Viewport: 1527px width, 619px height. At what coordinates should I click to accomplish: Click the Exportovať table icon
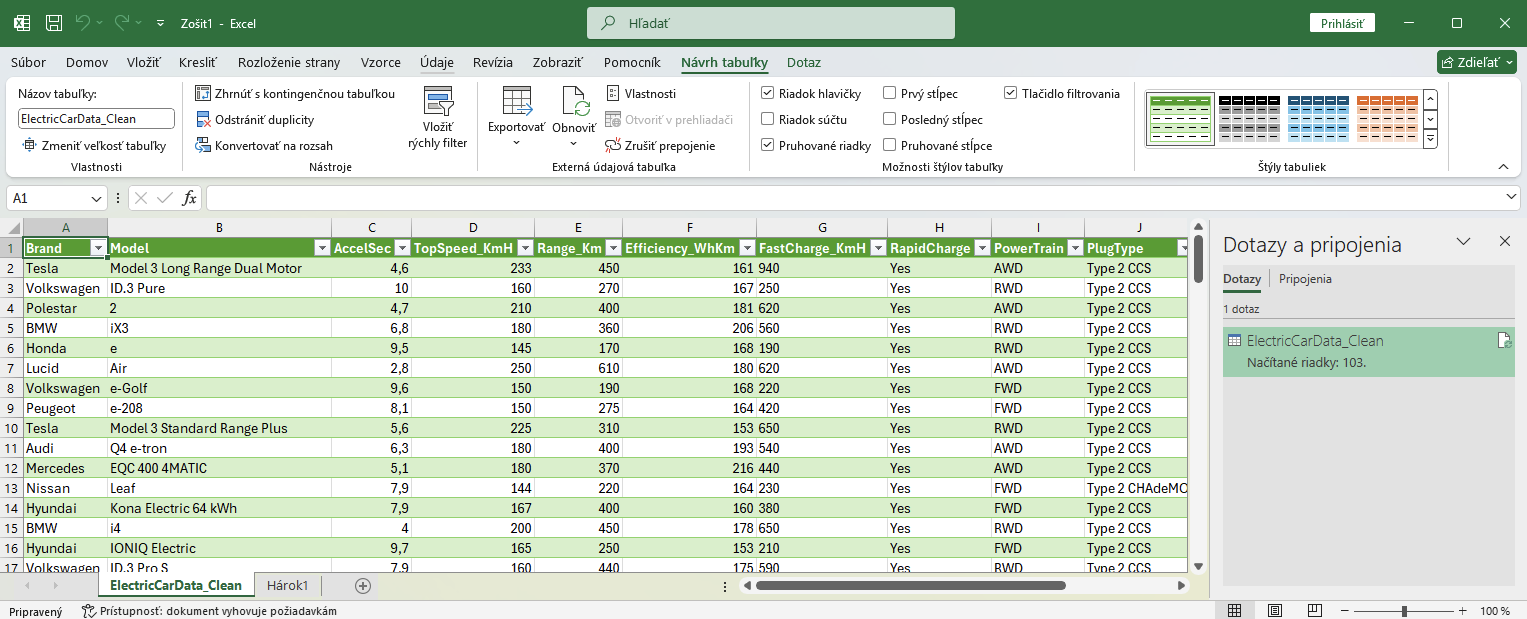[517, 102]
